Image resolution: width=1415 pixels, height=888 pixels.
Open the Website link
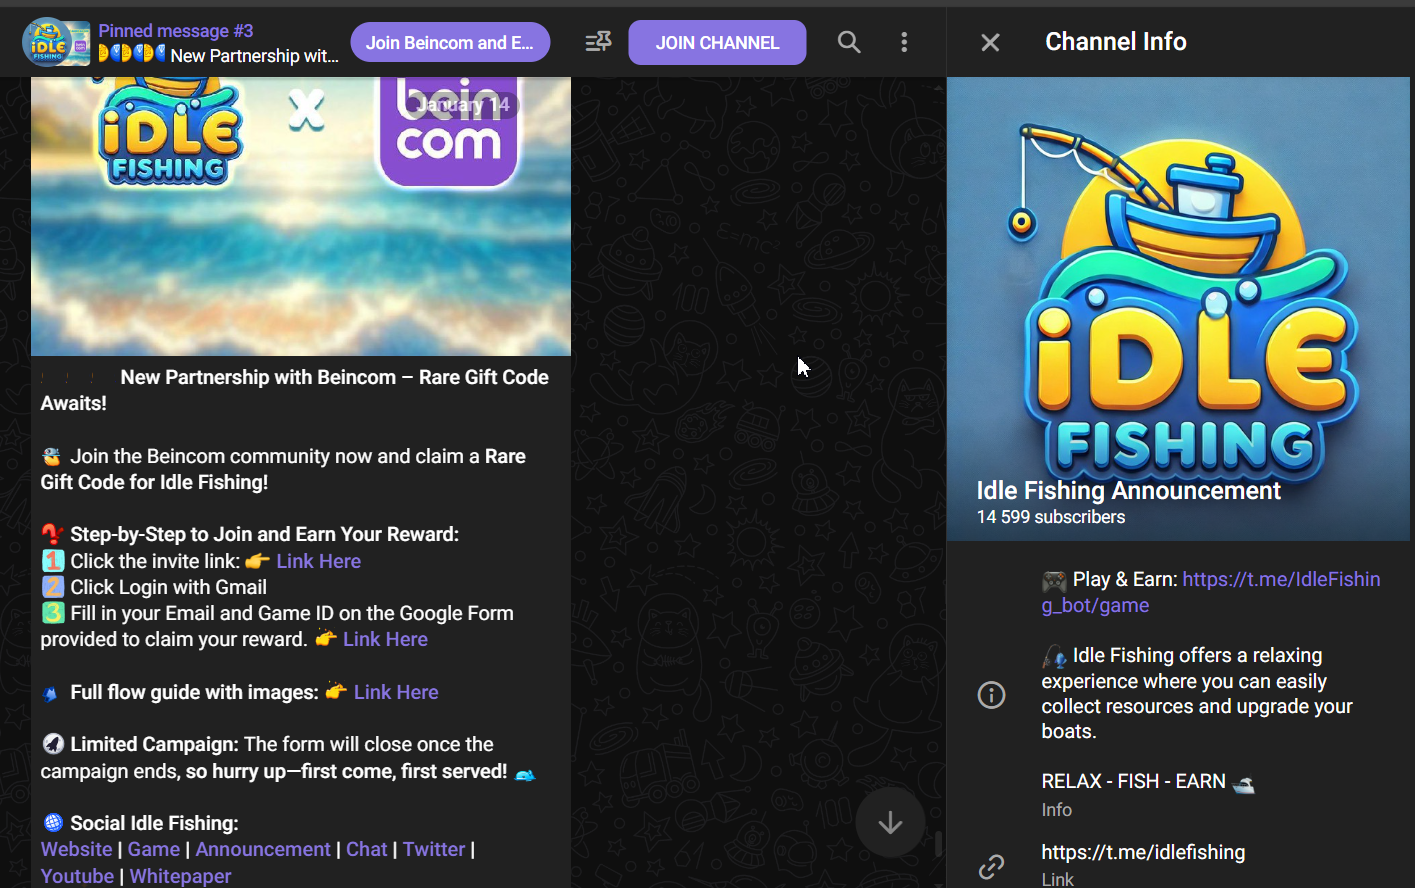(76, 849)
